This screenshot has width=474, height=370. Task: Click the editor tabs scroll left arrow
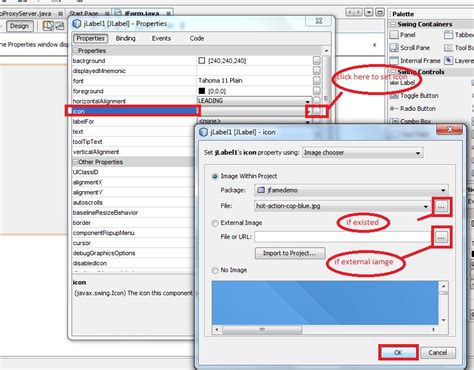tap(350, 12)
